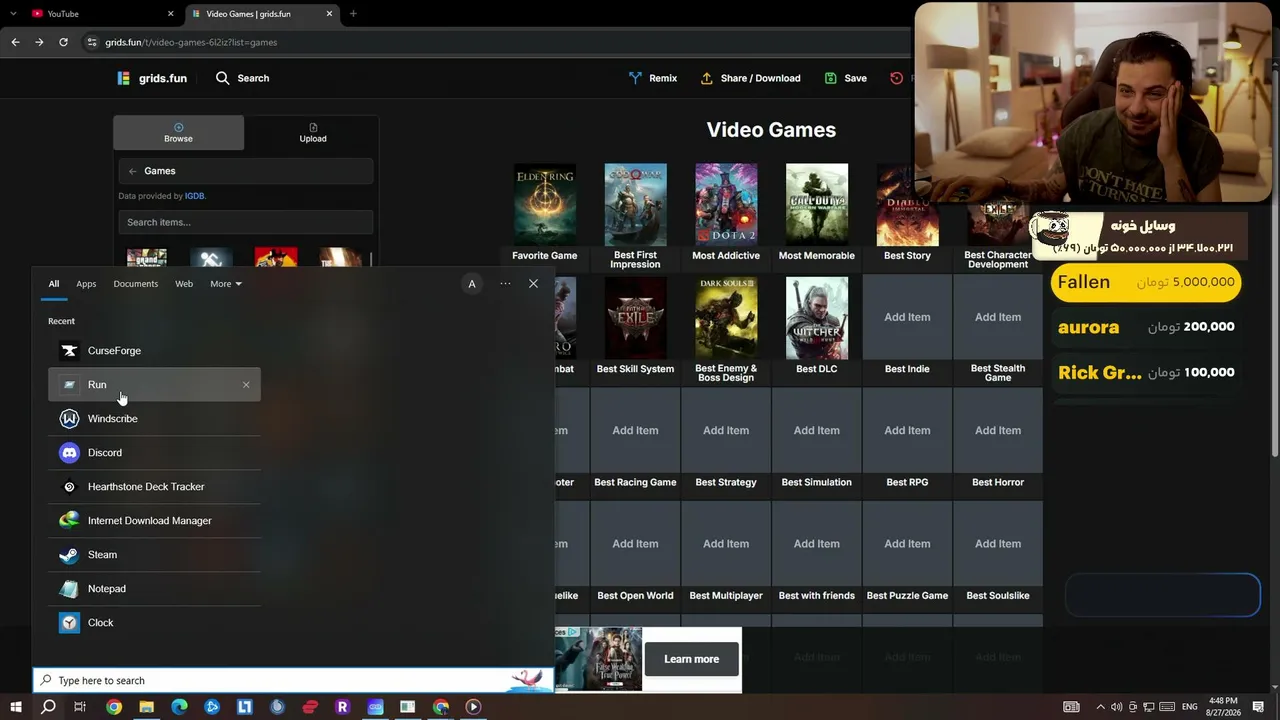
Task: Close the Video Games browser tab
Action: coord(328,14)
